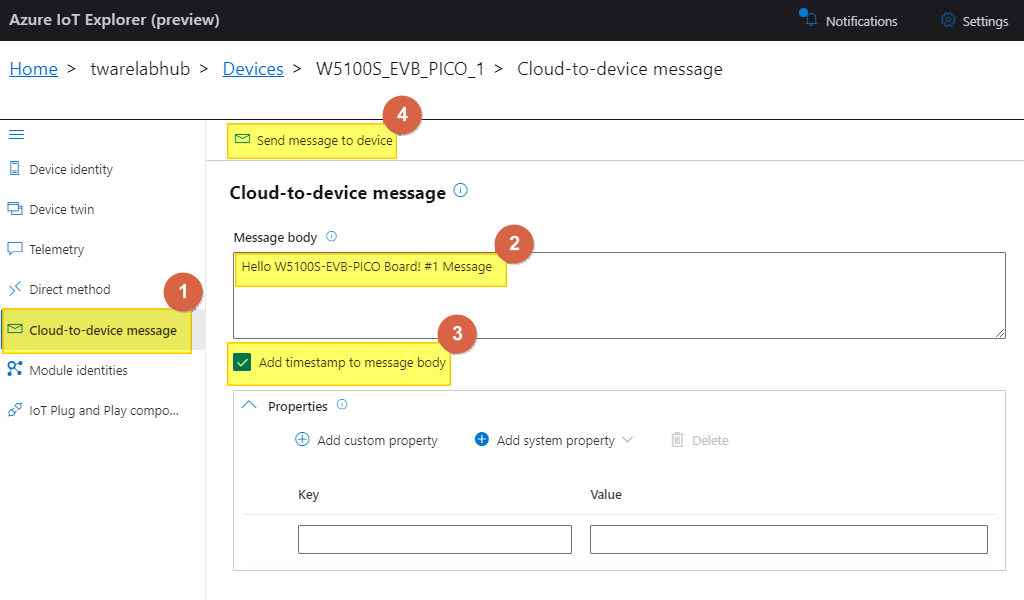Click the info icon next to Properties
The width and height of the screenshot is (1024, 600).
(342, 404)
